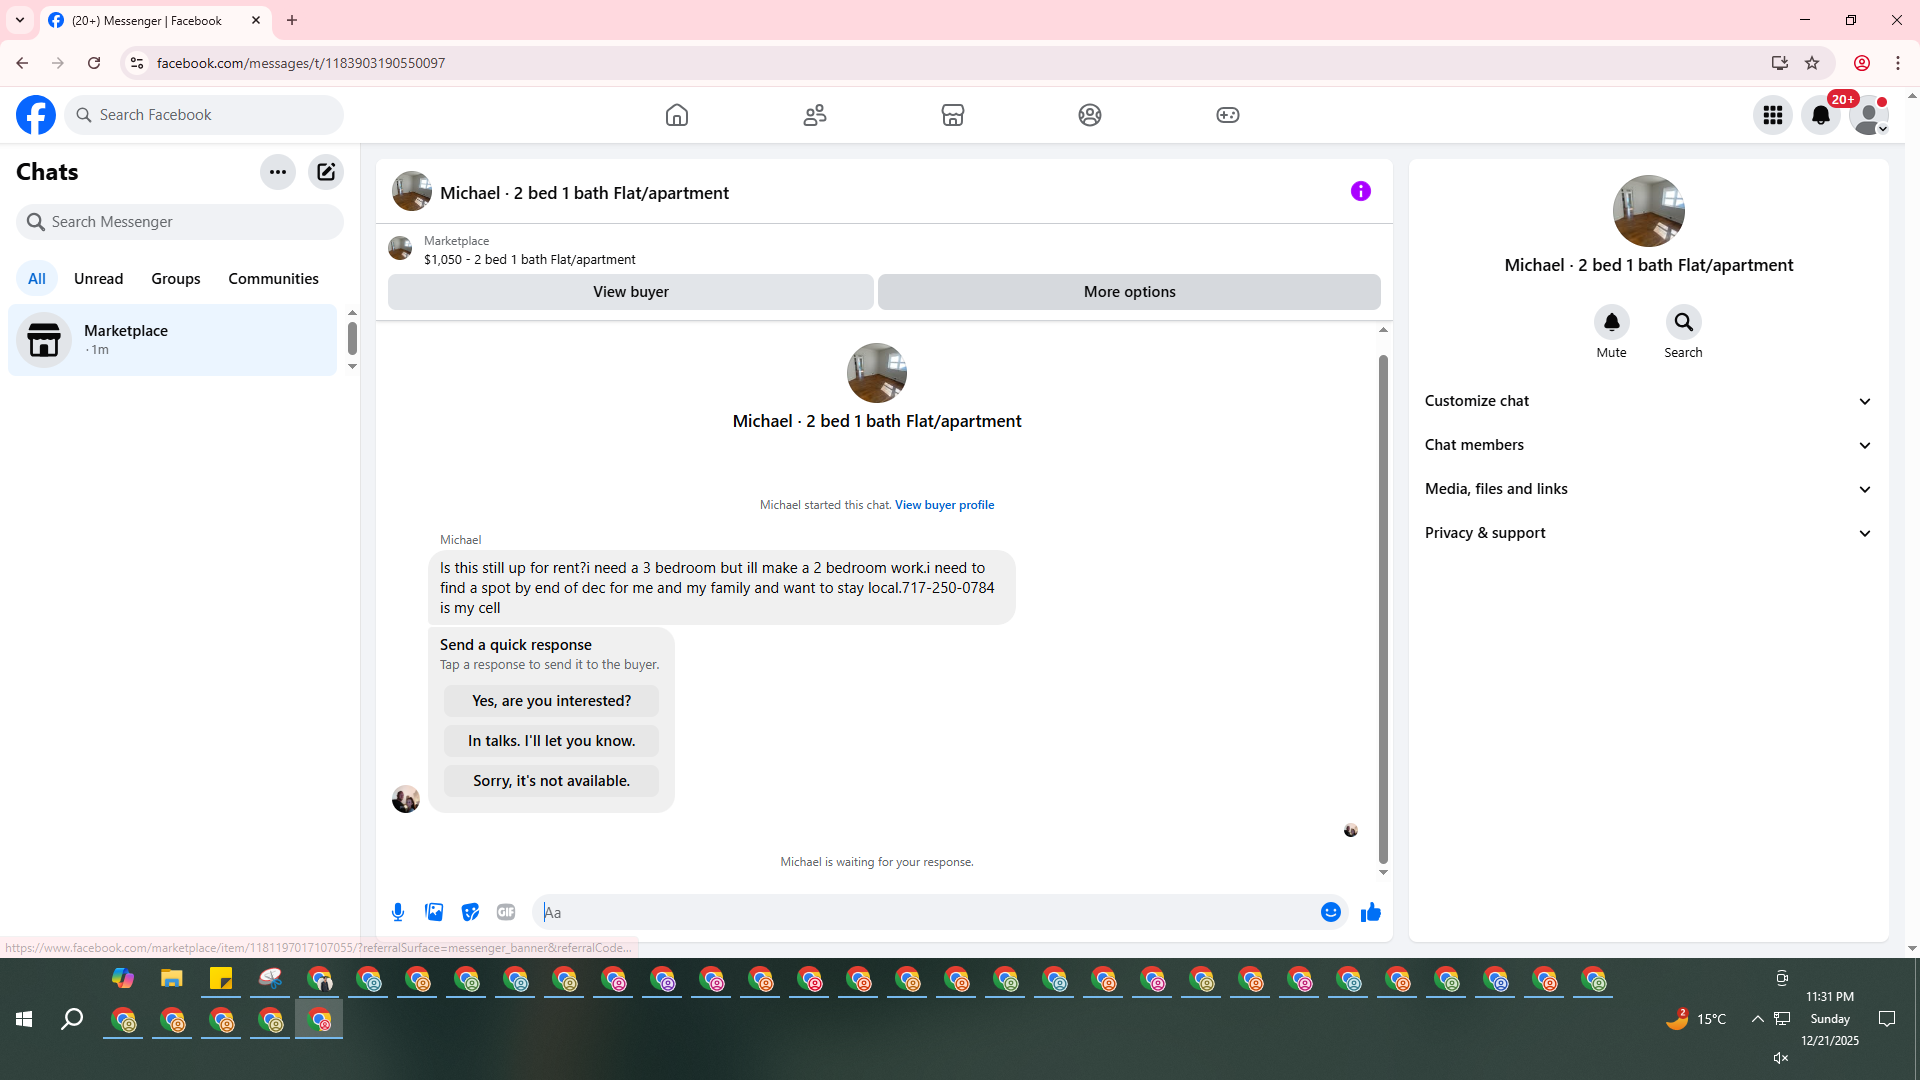Go back in browser history
The height and width of the screenshot is (1080, 1920).
(x=22, y=63)
